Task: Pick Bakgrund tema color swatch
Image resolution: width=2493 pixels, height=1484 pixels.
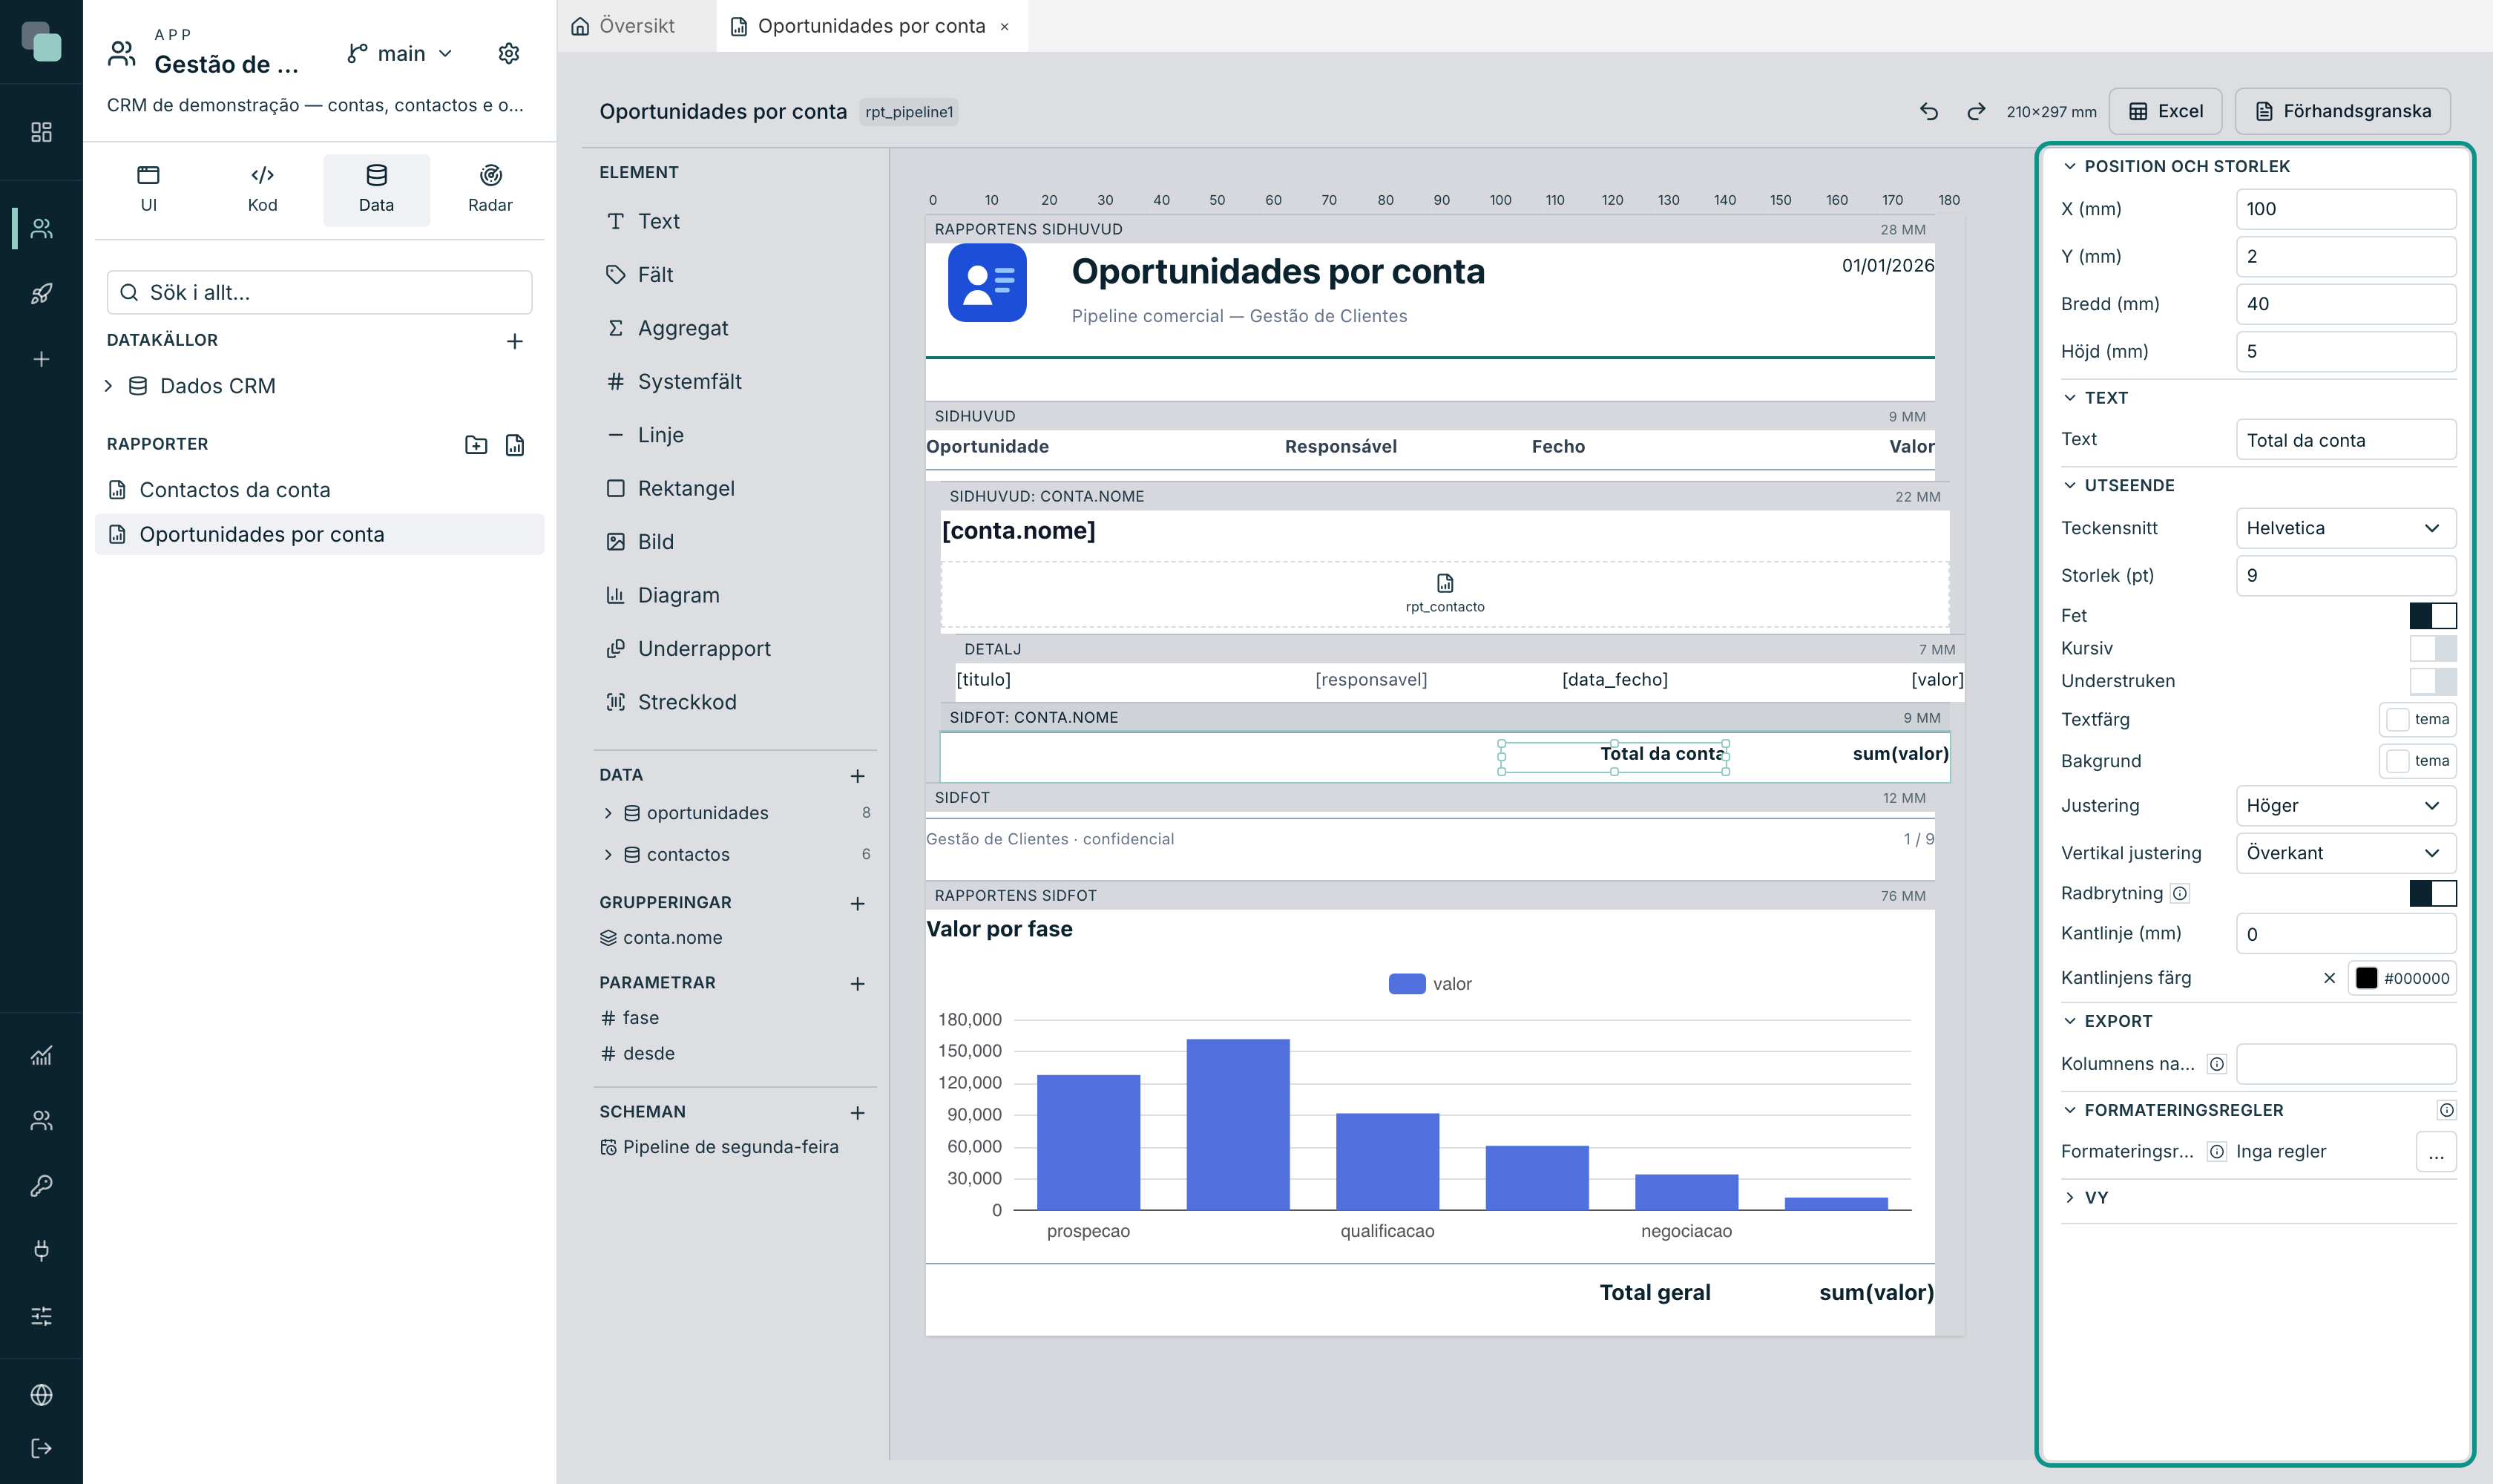Action: 2418,761
